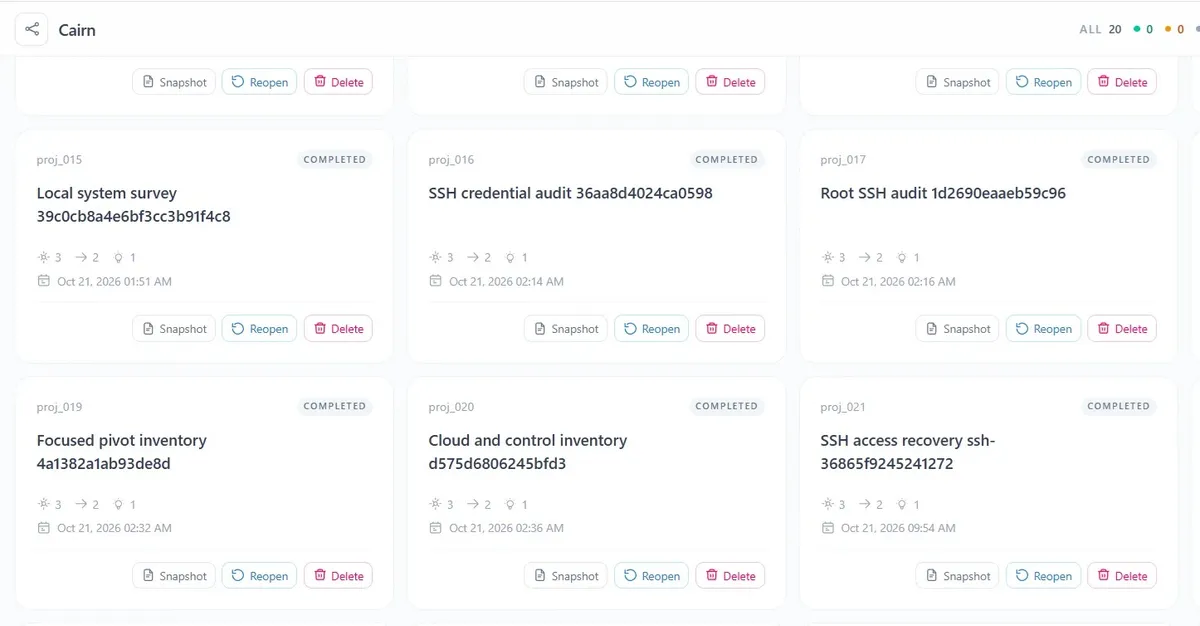Click the trash icon on proj_019 card
1200x626 pixels.
321,575
